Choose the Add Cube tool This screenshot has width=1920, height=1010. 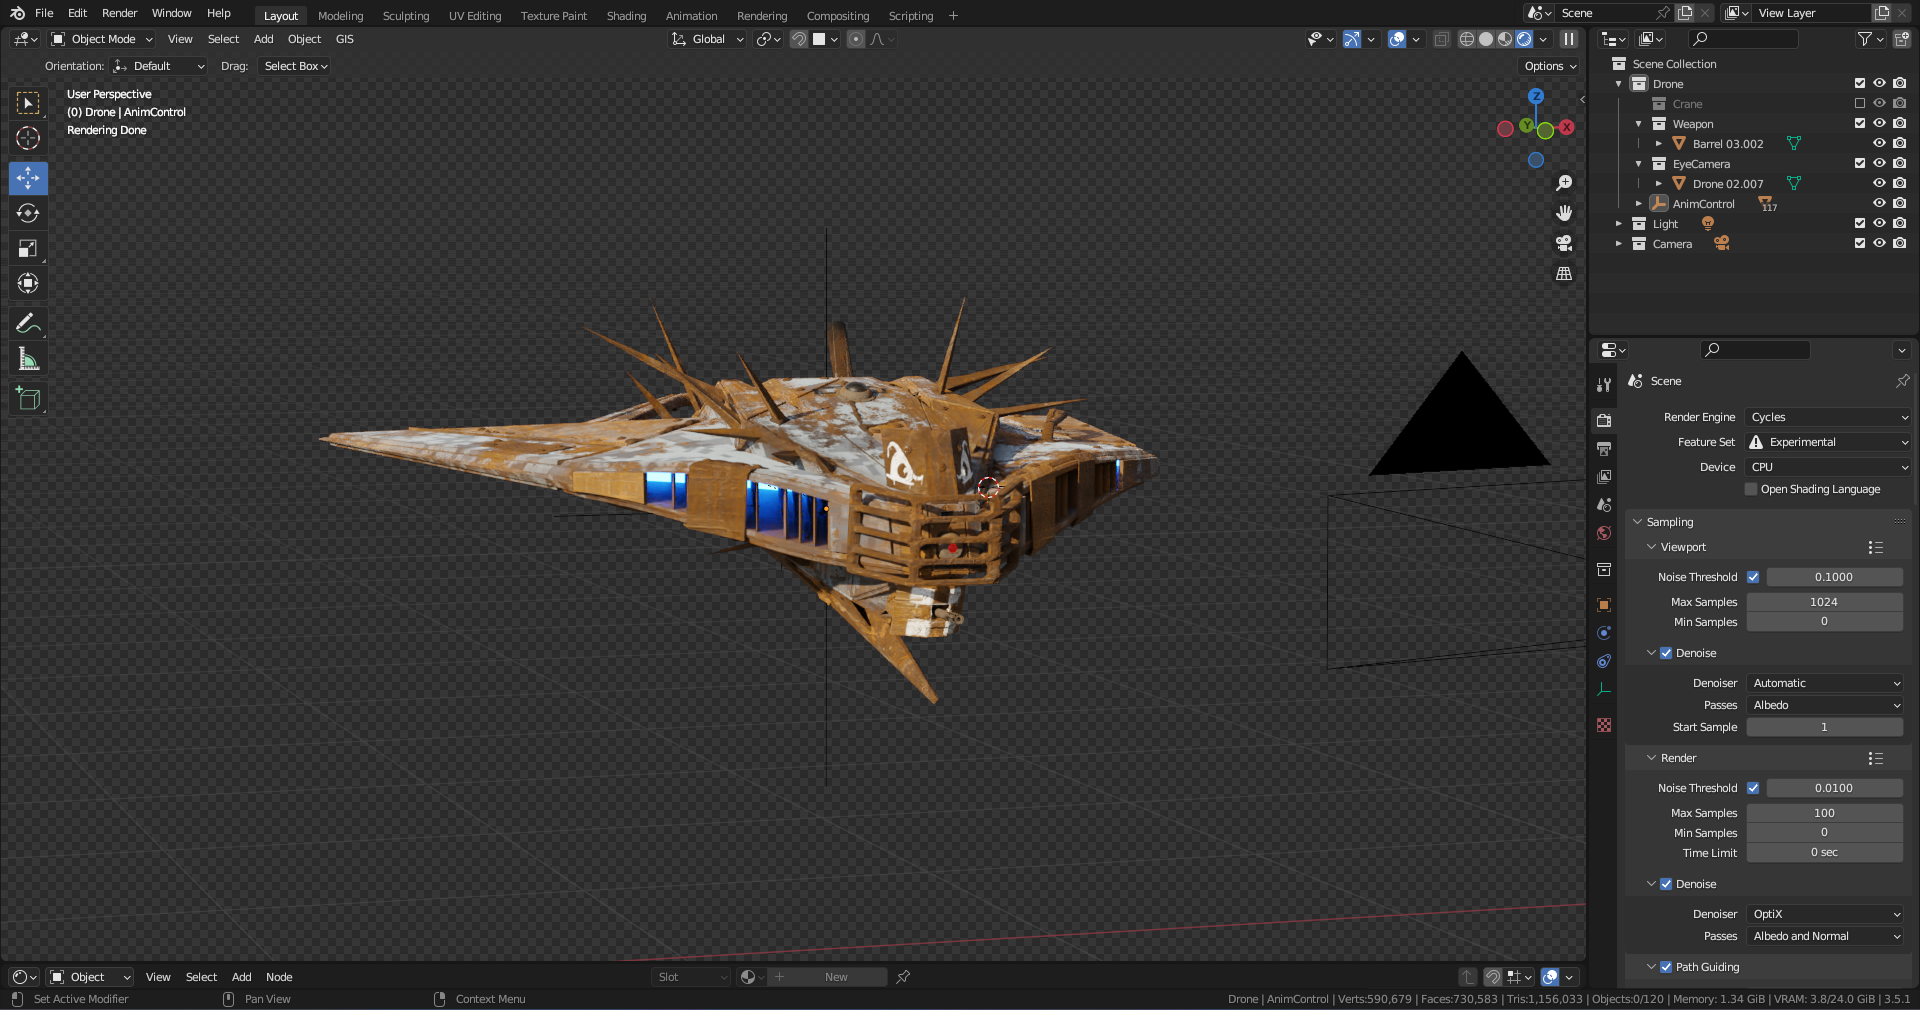click(x=28, y=399)
